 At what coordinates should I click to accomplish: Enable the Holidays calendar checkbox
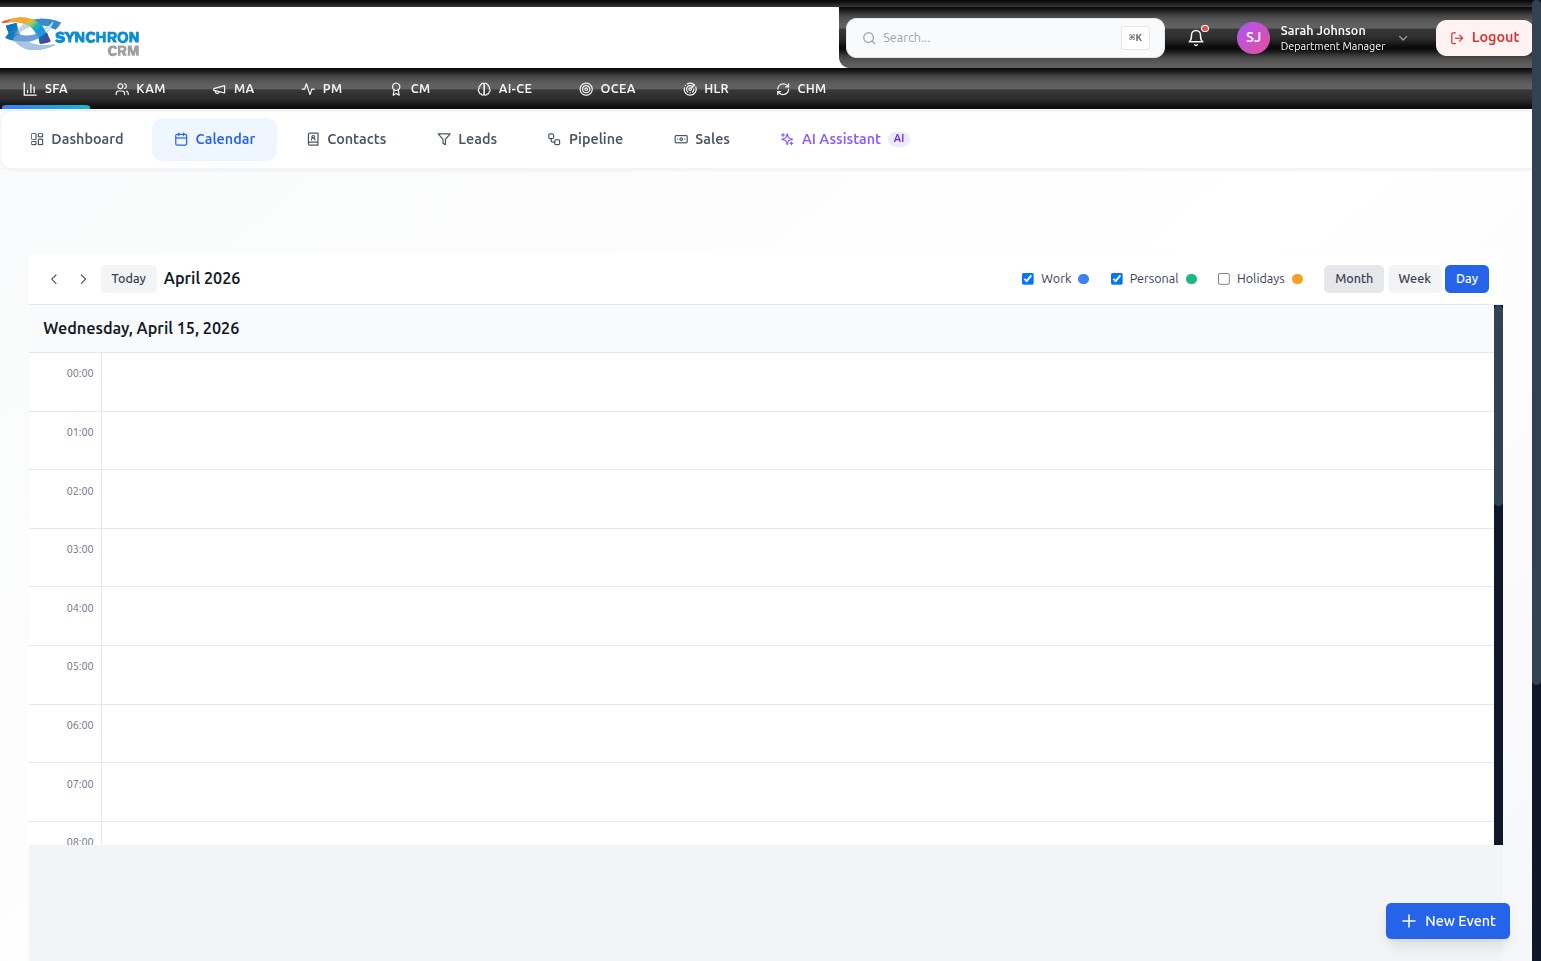click(1223, 279)
